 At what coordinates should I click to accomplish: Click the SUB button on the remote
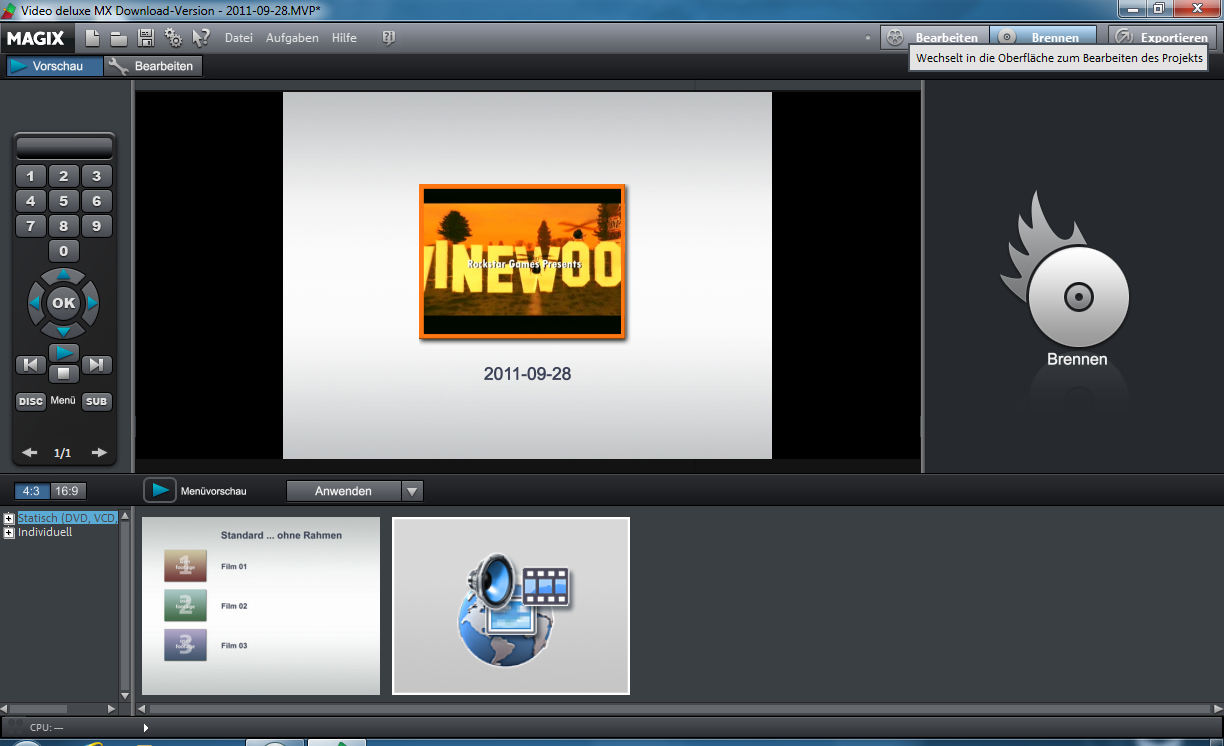point(96,401)
